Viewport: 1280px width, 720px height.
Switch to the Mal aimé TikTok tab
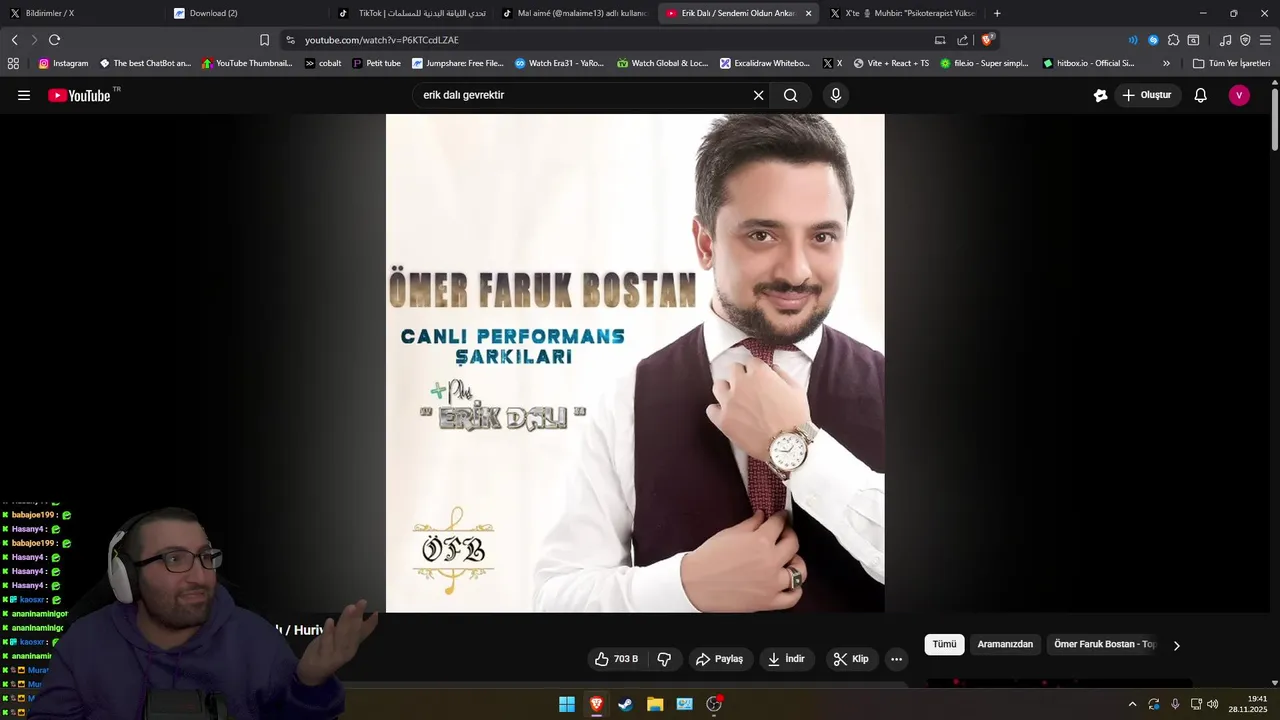click(574, 13)
